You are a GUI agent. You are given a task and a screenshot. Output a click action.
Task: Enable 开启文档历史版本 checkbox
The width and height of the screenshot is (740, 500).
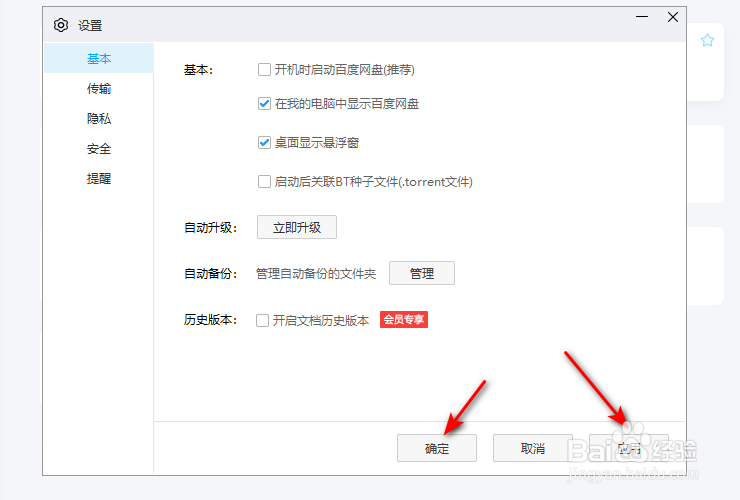[262, 321]
